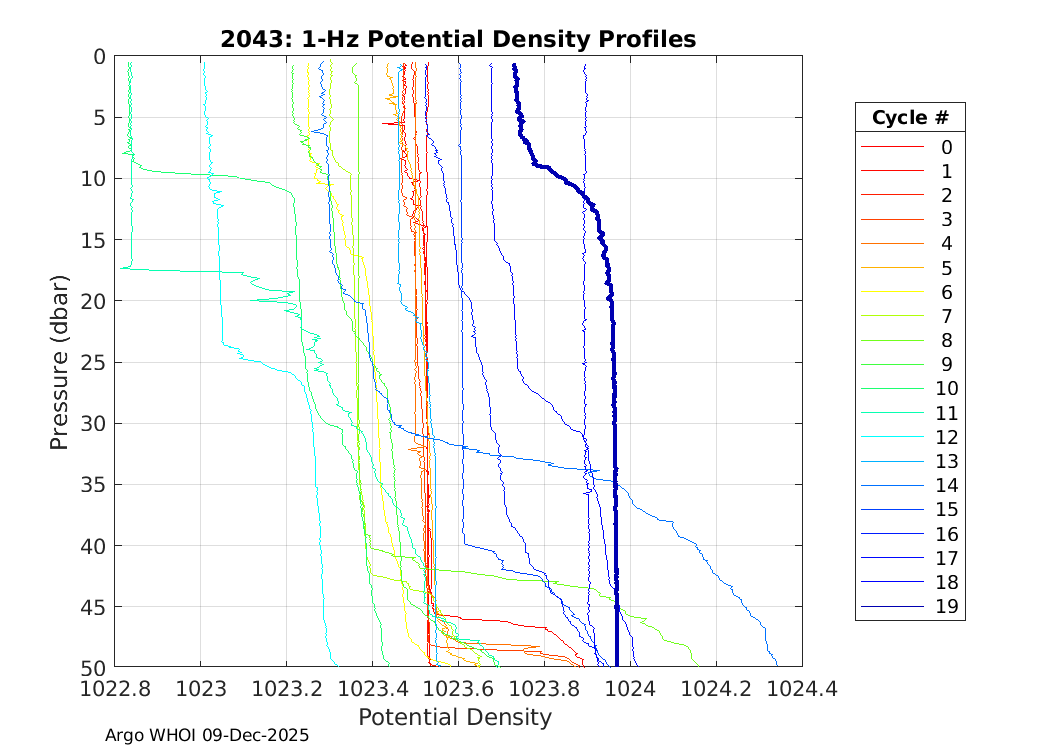Click the plot title '2043: 1-Hz Potential Density Profiles'
Image resolution: width=1050 pixels, height=750 pixels.
point(458,39)
